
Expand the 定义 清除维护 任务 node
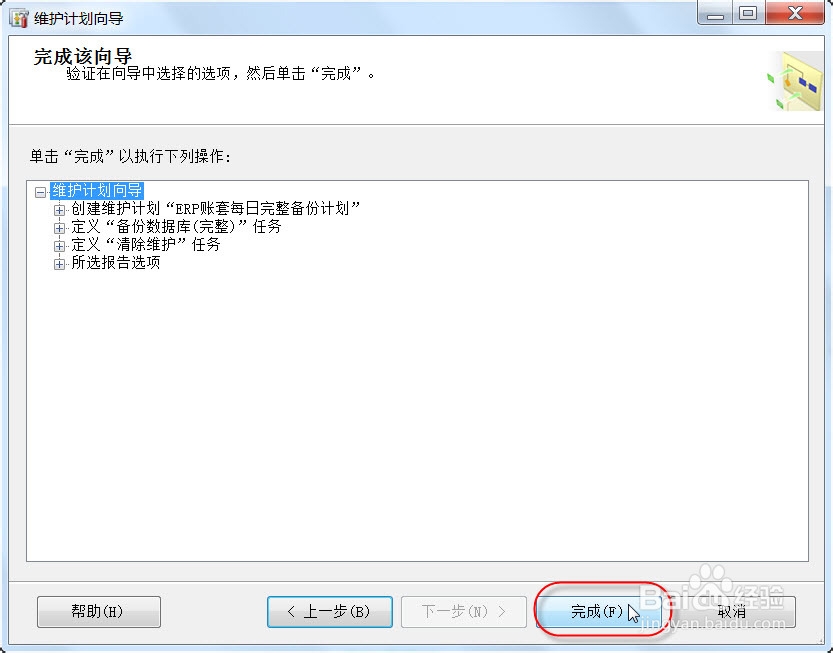coord(60,245)
